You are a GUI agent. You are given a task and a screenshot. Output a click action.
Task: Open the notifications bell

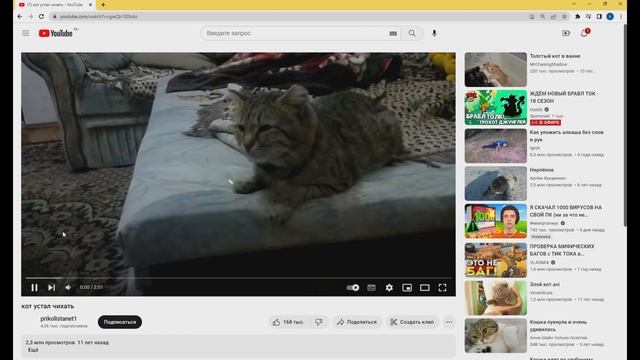pyautogui.click(x=584, y=33)
